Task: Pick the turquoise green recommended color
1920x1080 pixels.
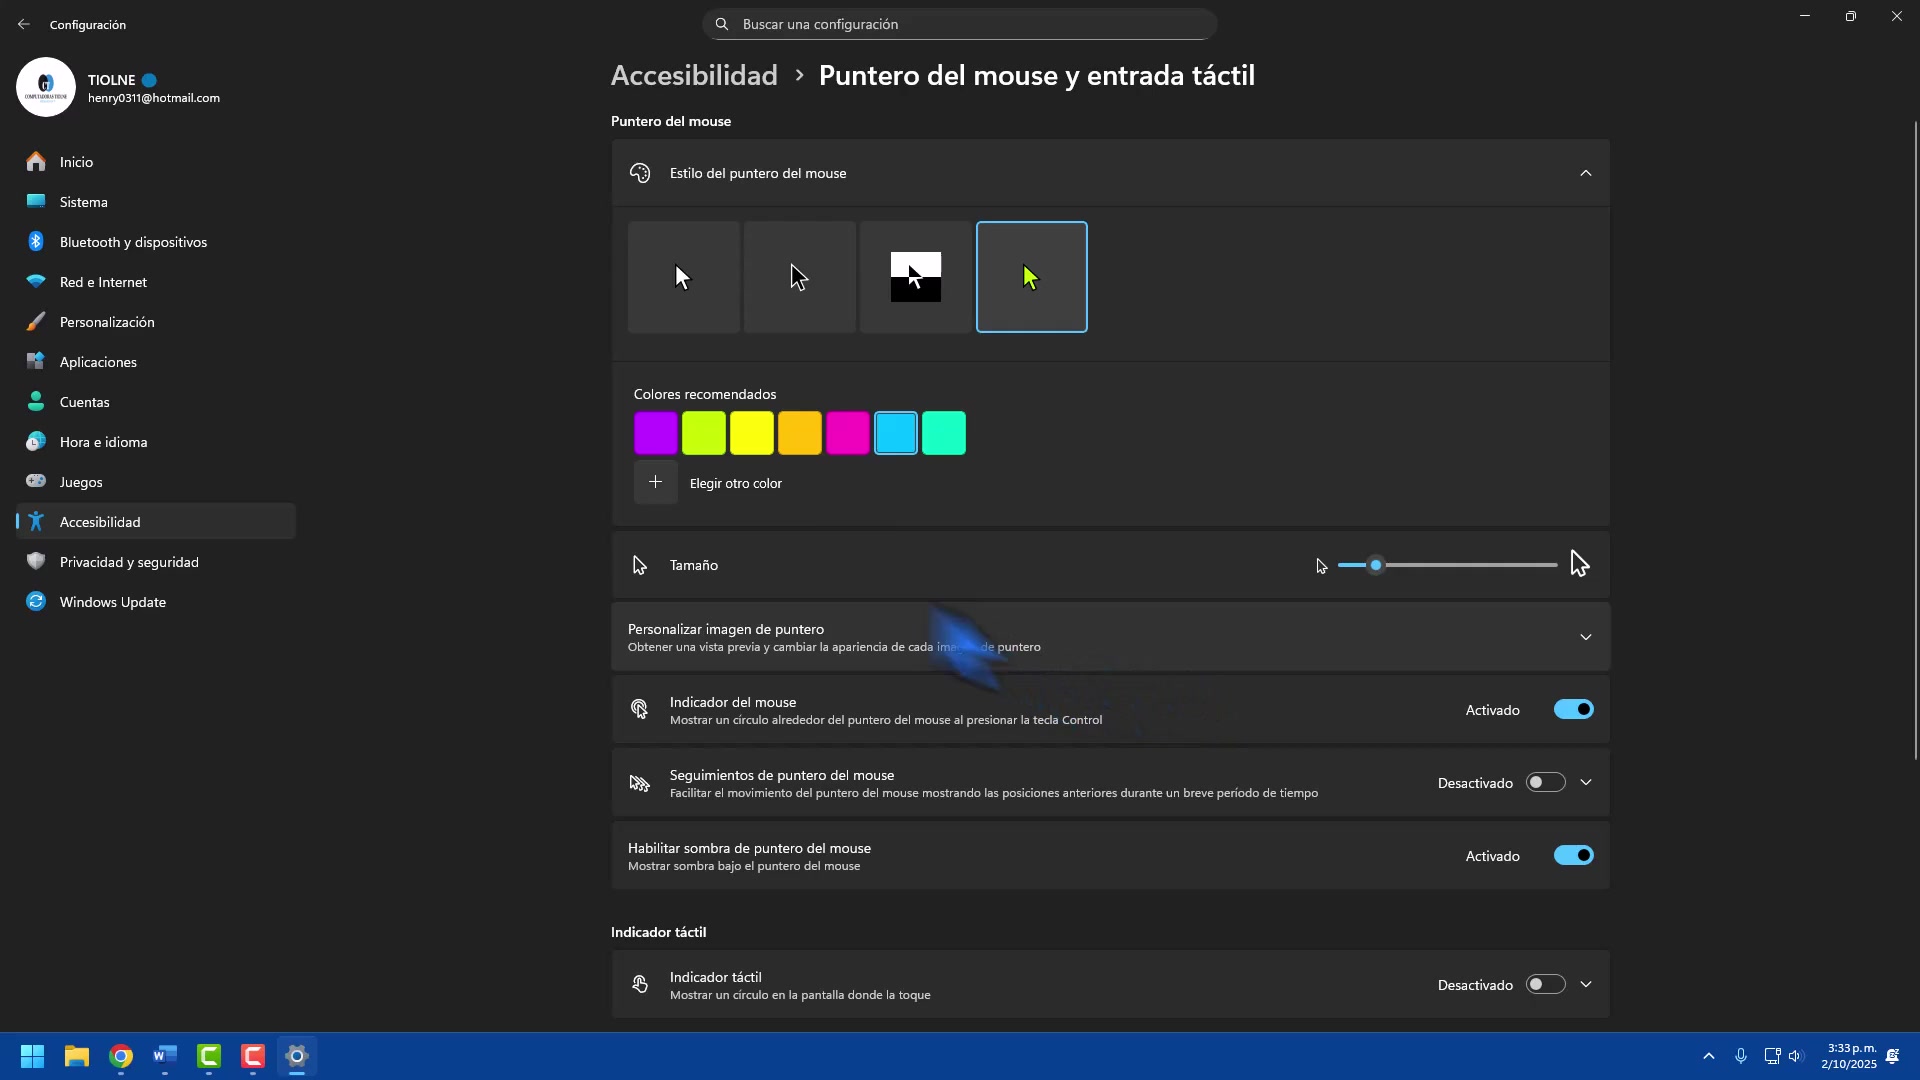Action: pos(944,433)
